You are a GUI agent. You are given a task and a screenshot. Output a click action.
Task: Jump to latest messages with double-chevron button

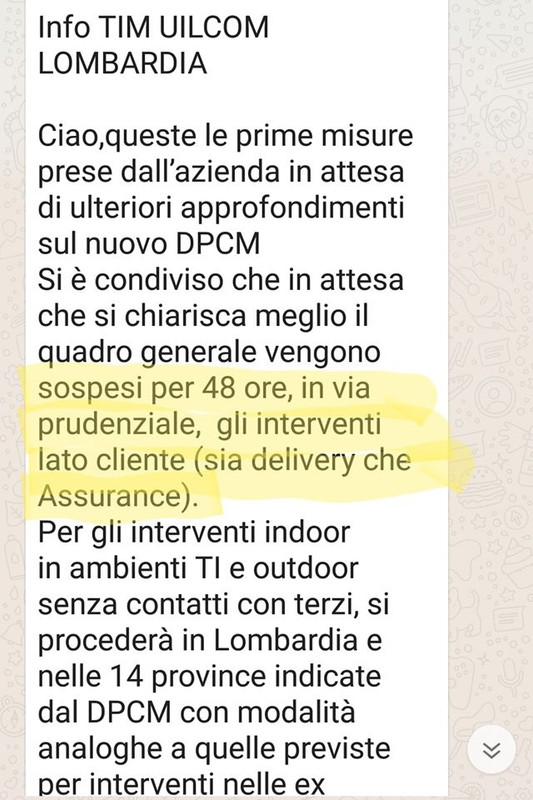(x=491, y=750)
